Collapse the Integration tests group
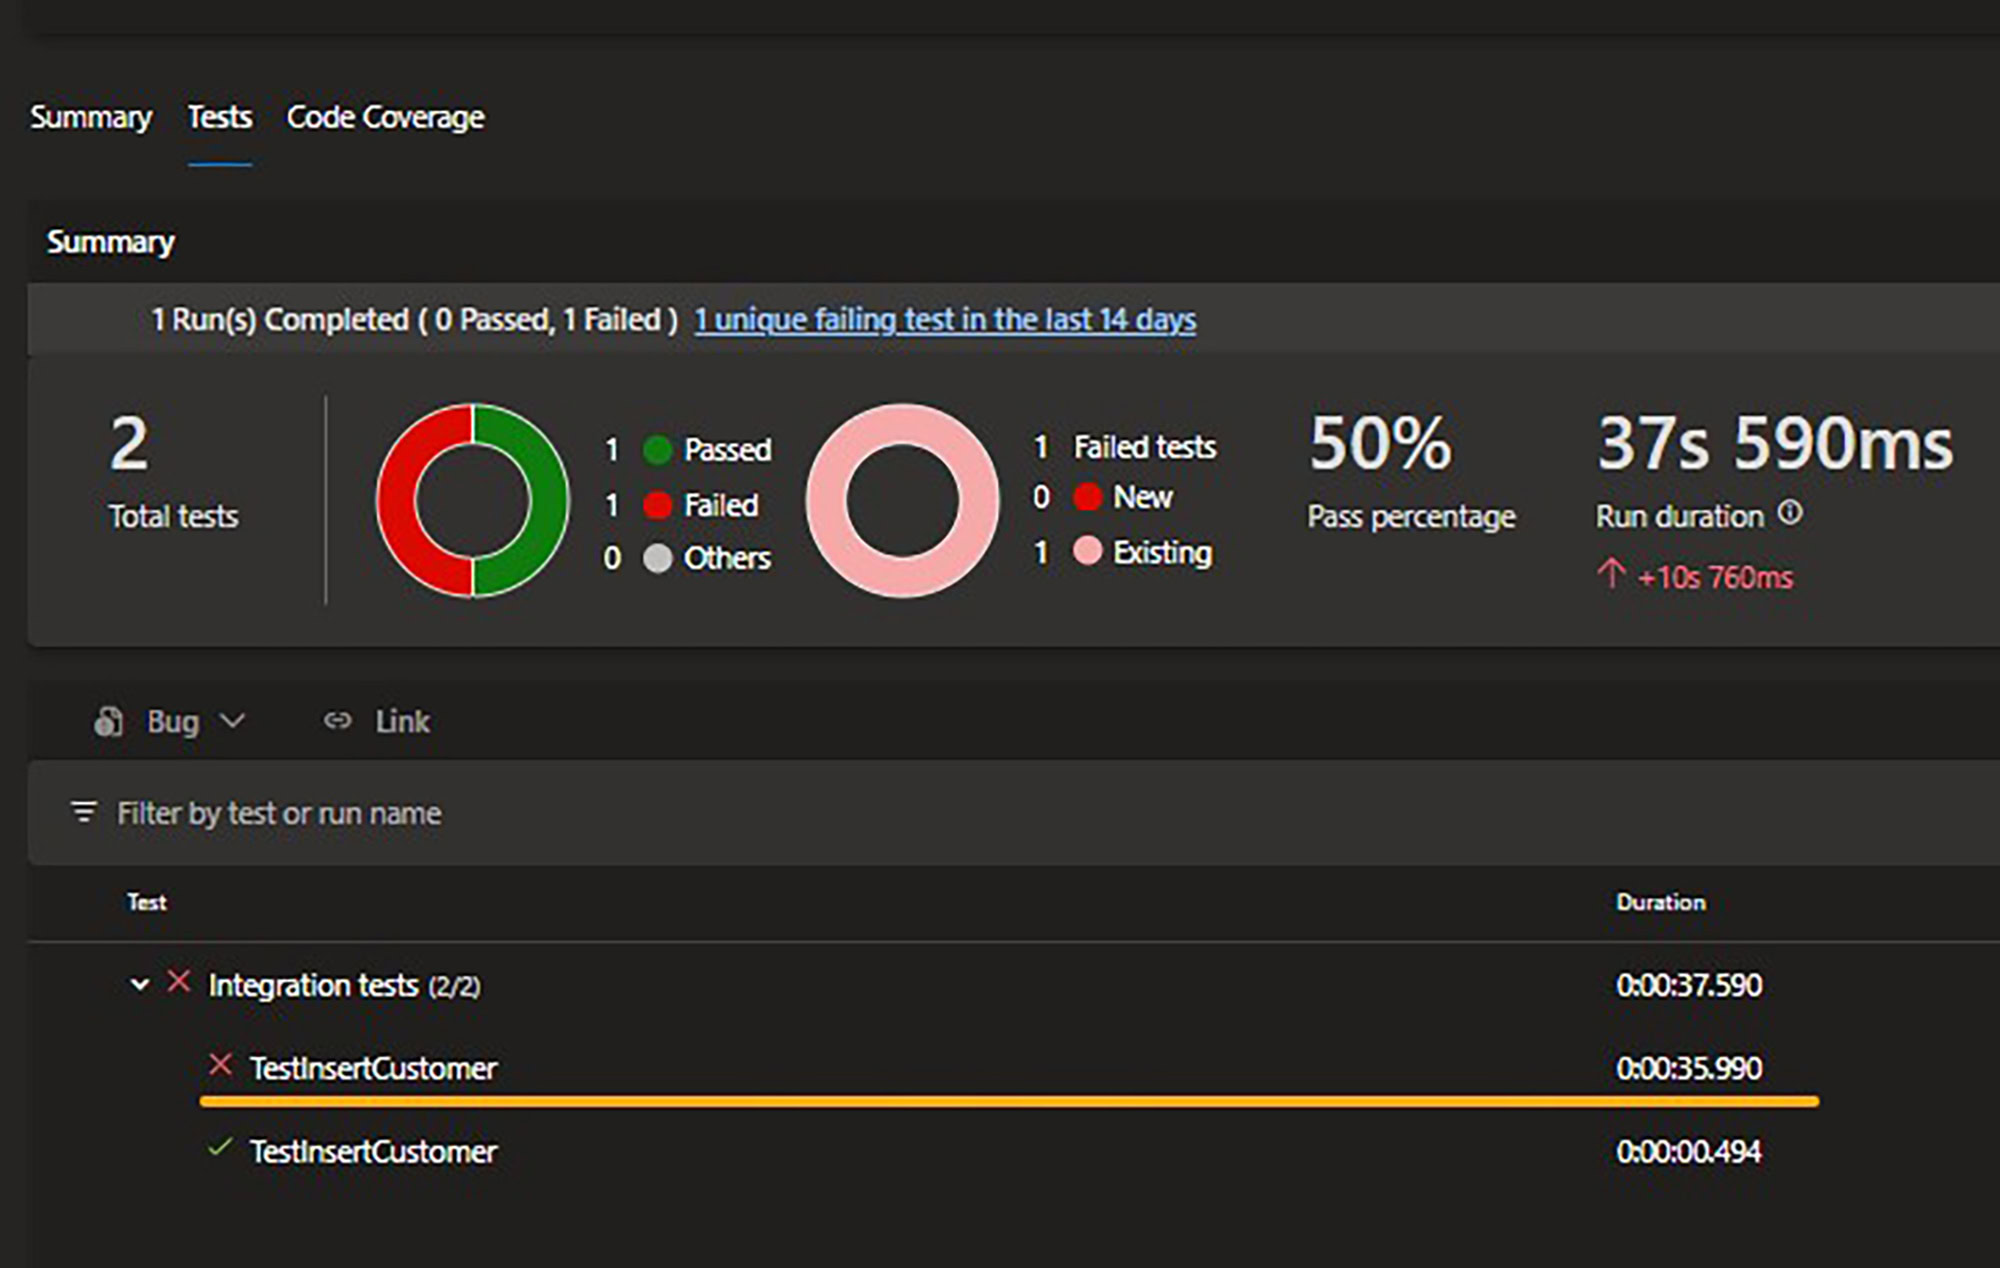This screenshot has width=2000, height=1268. point(140,985)
